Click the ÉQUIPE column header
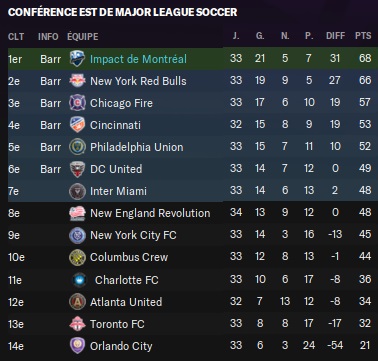 (x=83, y=36)
